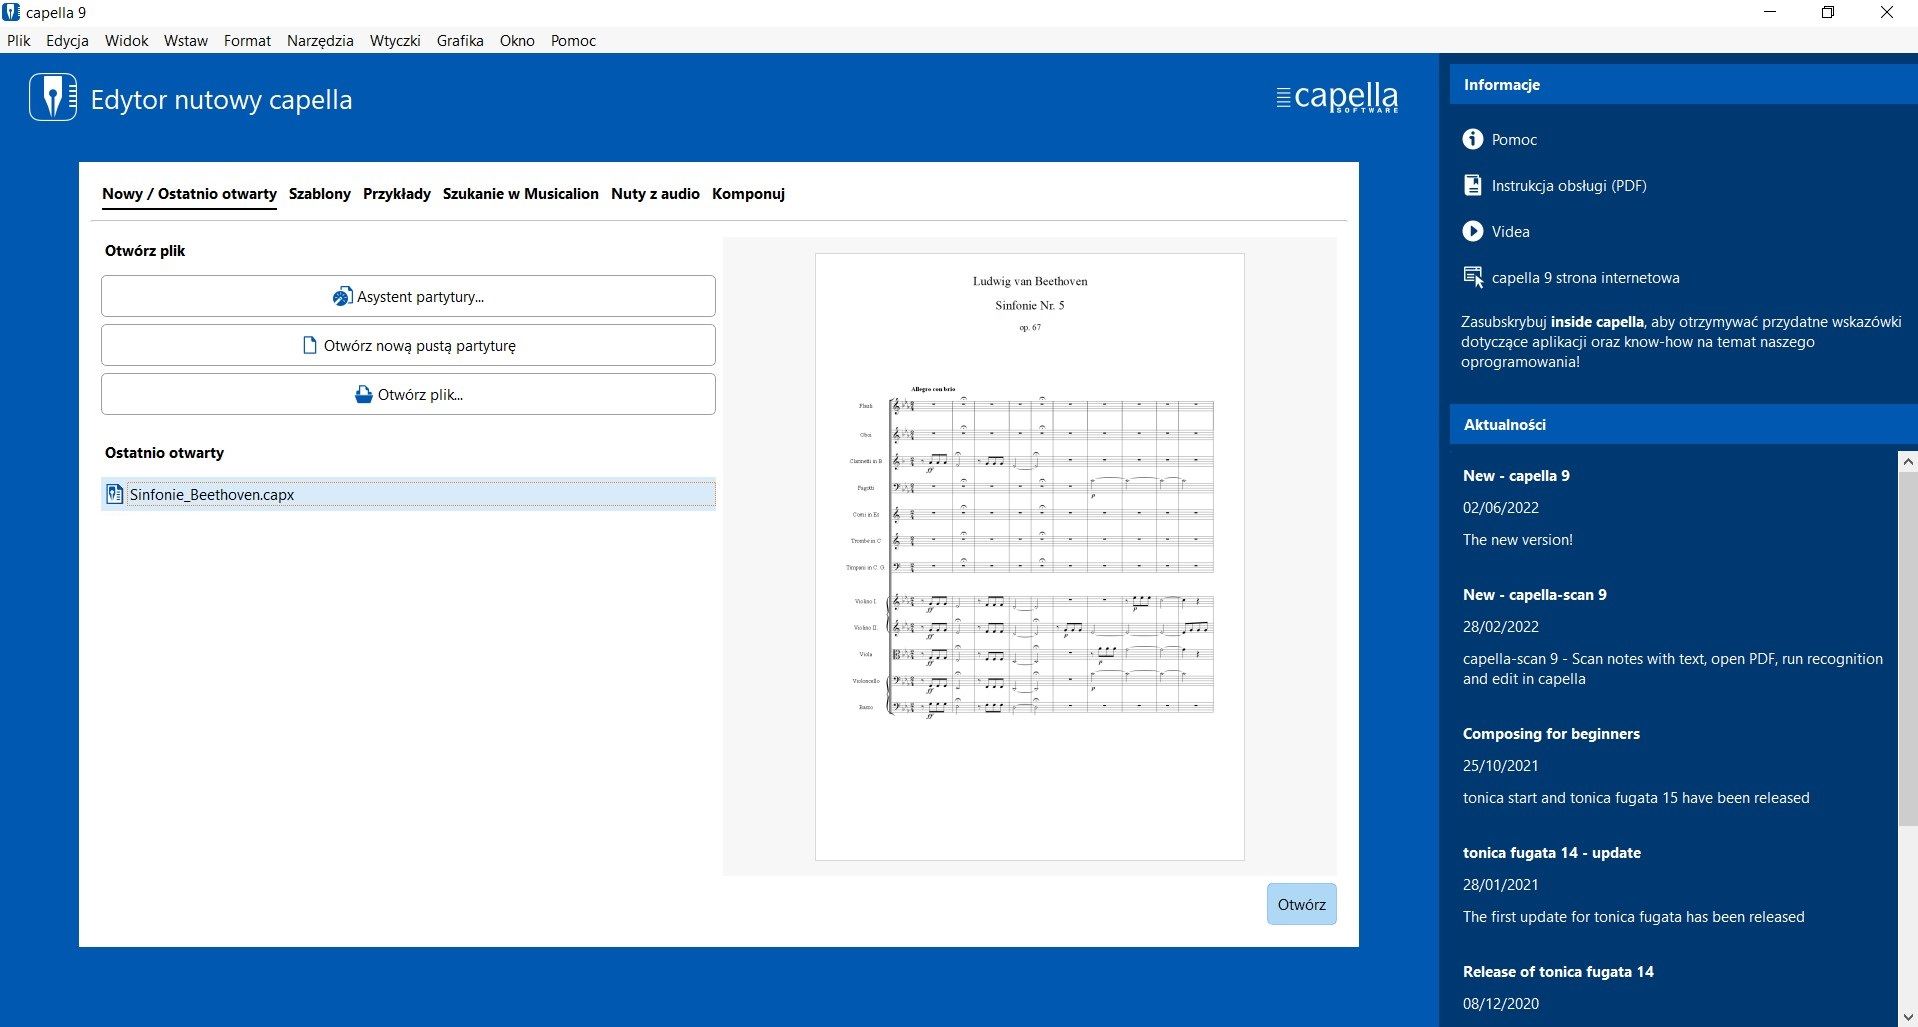Open the Plik menu
The image size is (1918, 1027).
coord(19,40)
